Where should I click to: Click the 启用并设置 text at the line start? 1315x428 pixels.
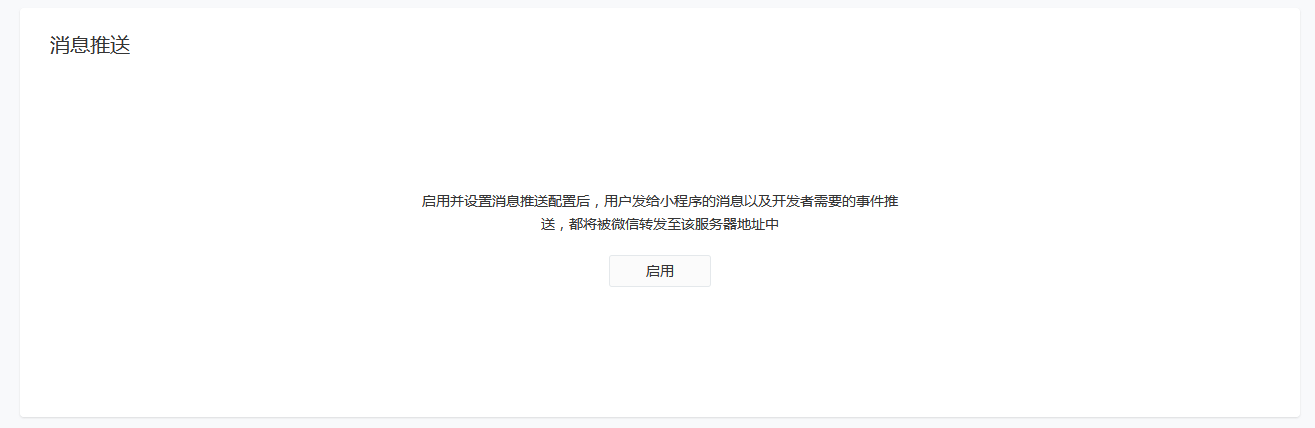tap(456, 201)
